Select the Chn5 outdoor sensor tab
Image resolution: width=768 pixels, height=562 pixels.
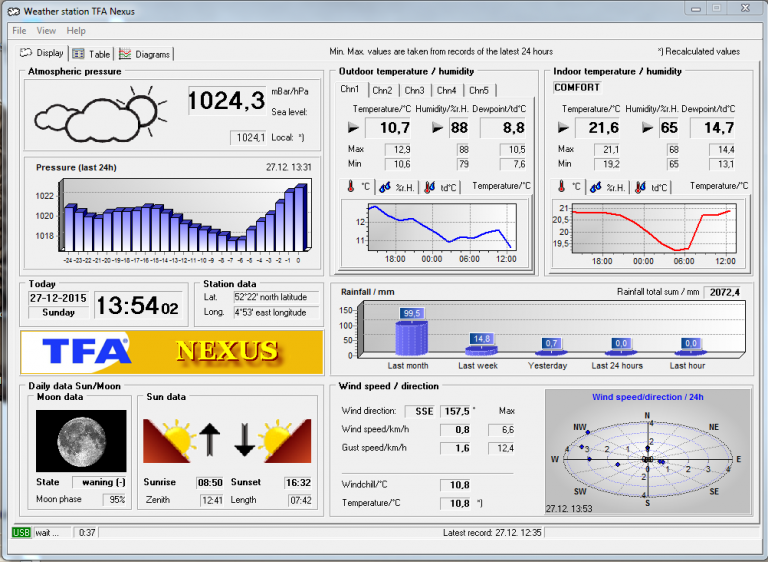479,91
